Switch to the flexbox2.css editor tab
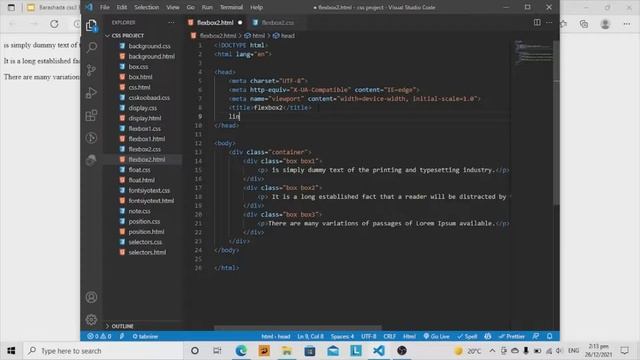 click(x=278, y=22)
